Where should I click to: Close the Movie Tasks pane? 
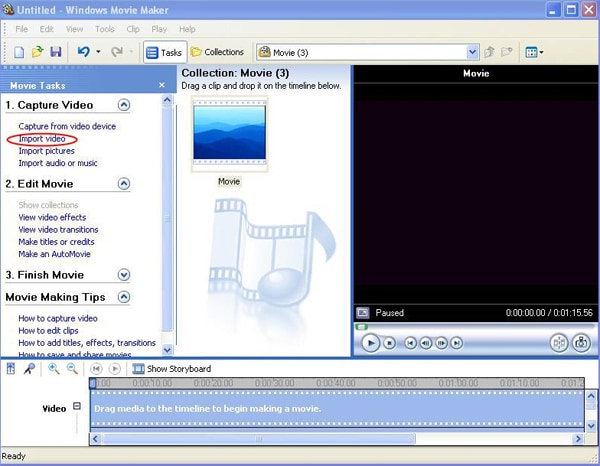pyautogui.click(x=162, y=85)
